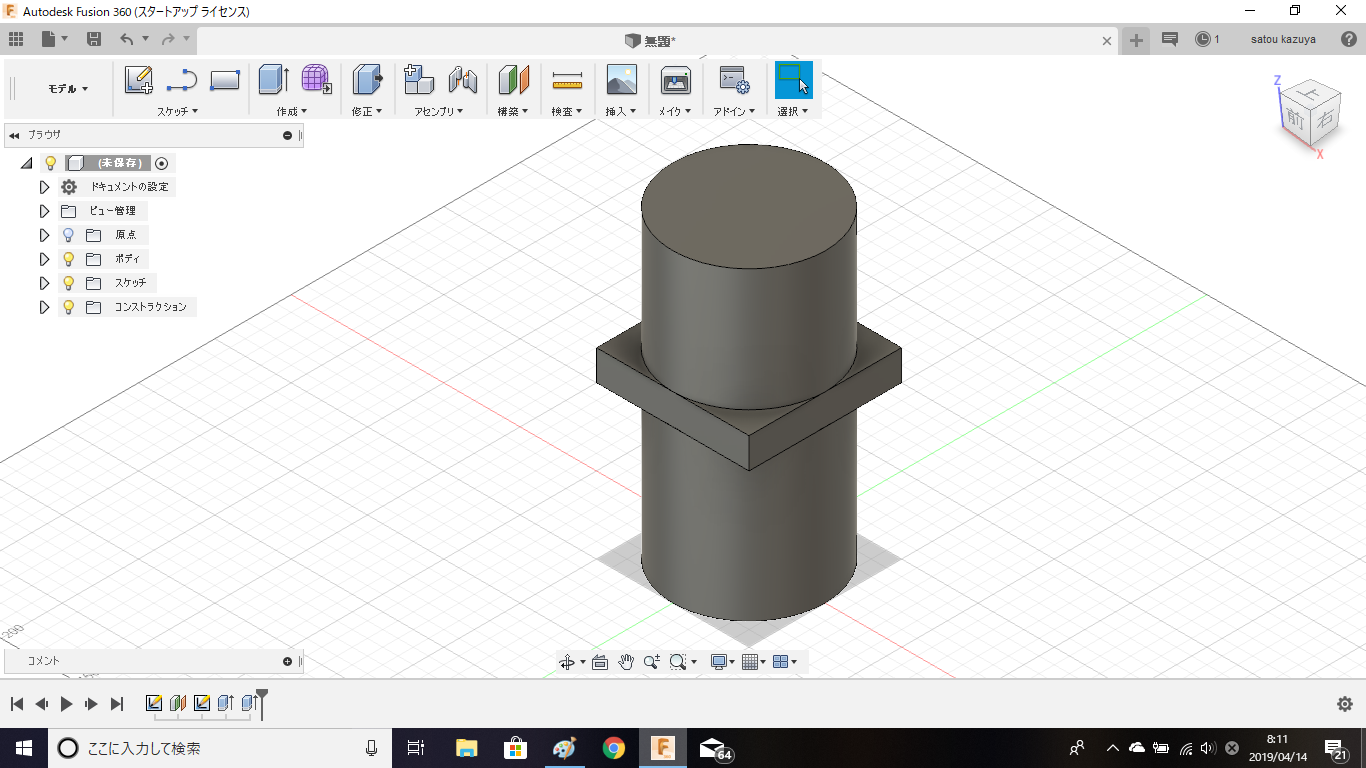The height and width of the screenshot is (768, 1366).
Task: Play the timeline
Action: [66, 704]
